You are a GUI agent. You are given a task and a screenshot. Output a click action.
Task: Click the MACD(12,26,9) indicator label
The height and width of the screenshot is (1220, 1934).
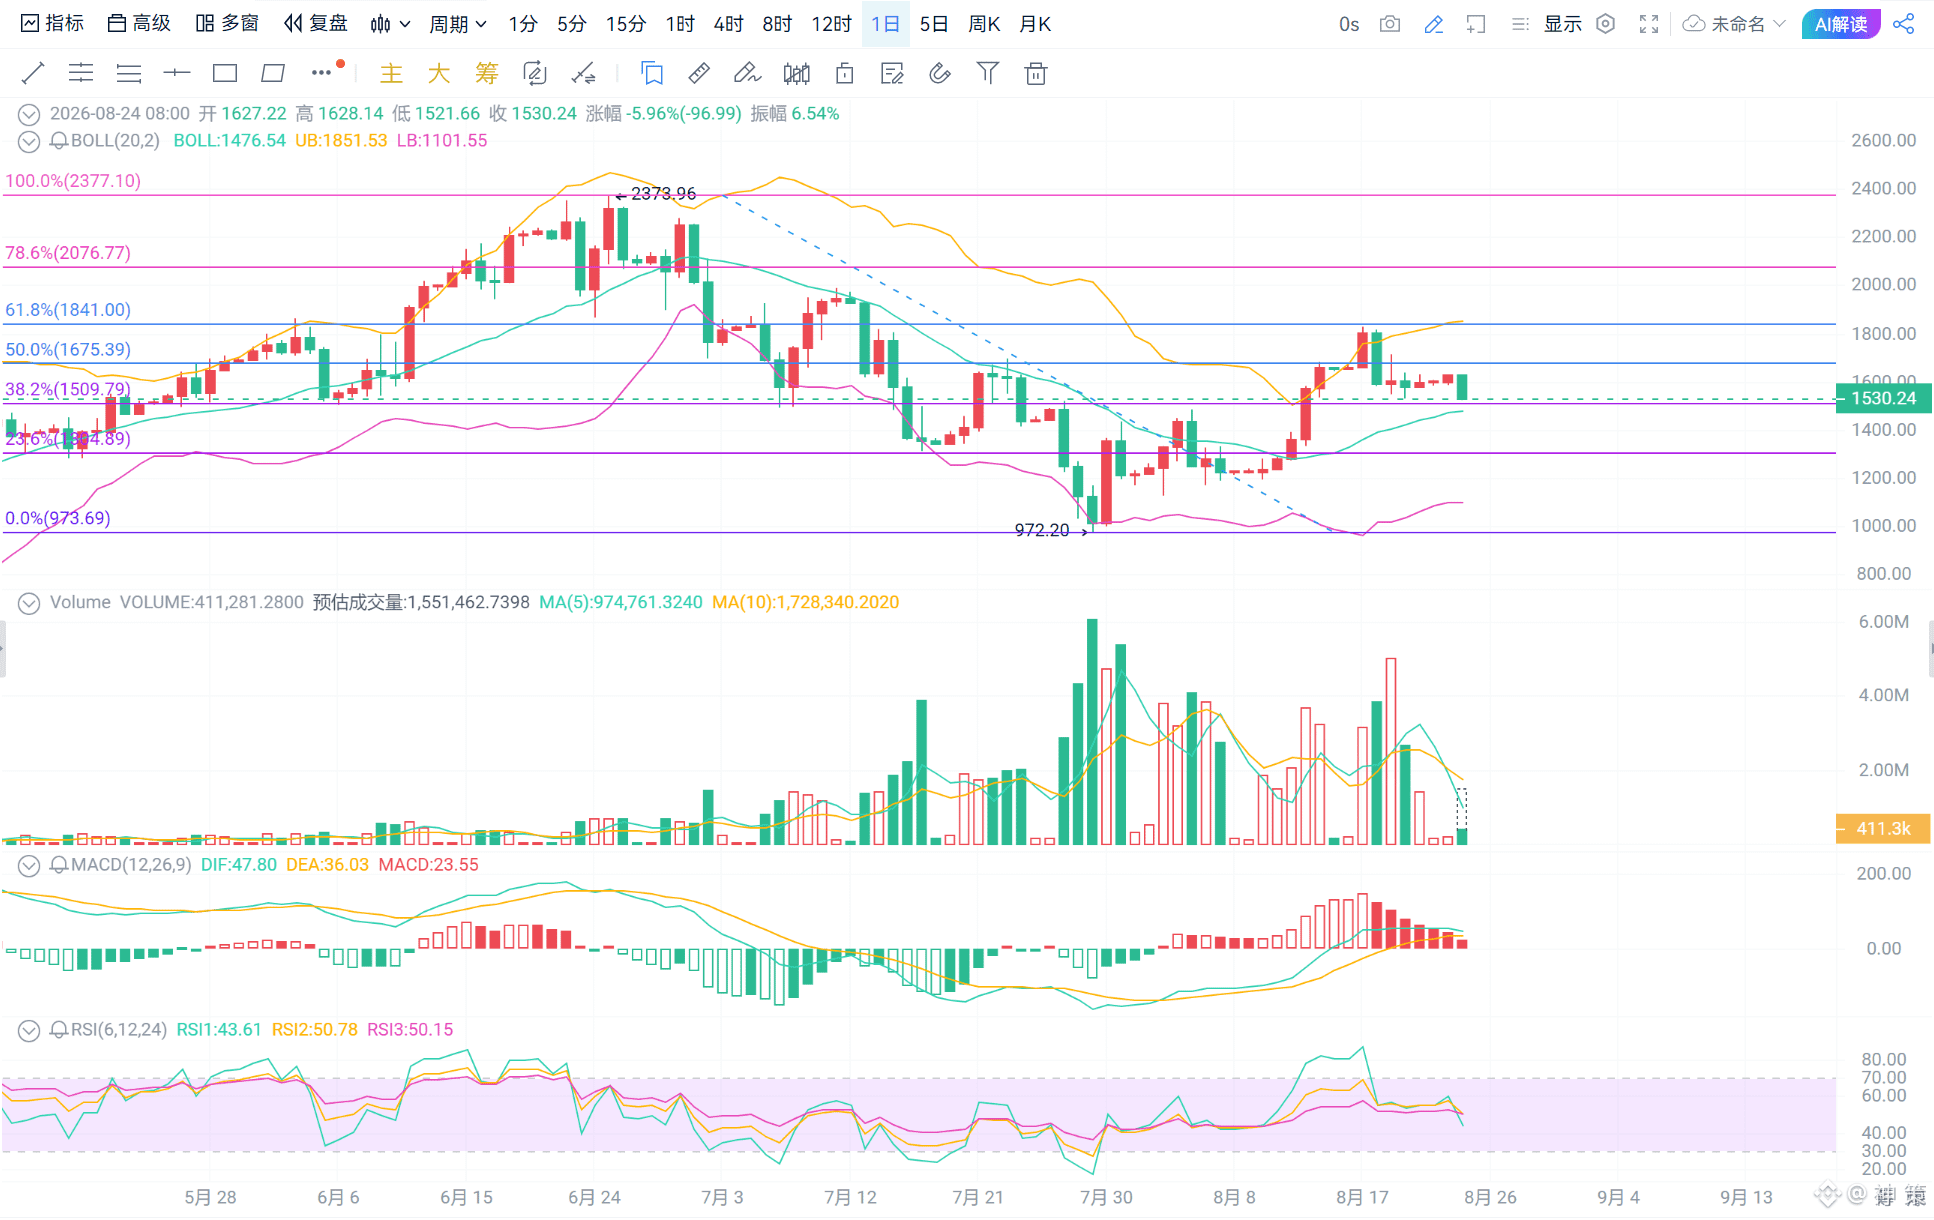point(131,865)
